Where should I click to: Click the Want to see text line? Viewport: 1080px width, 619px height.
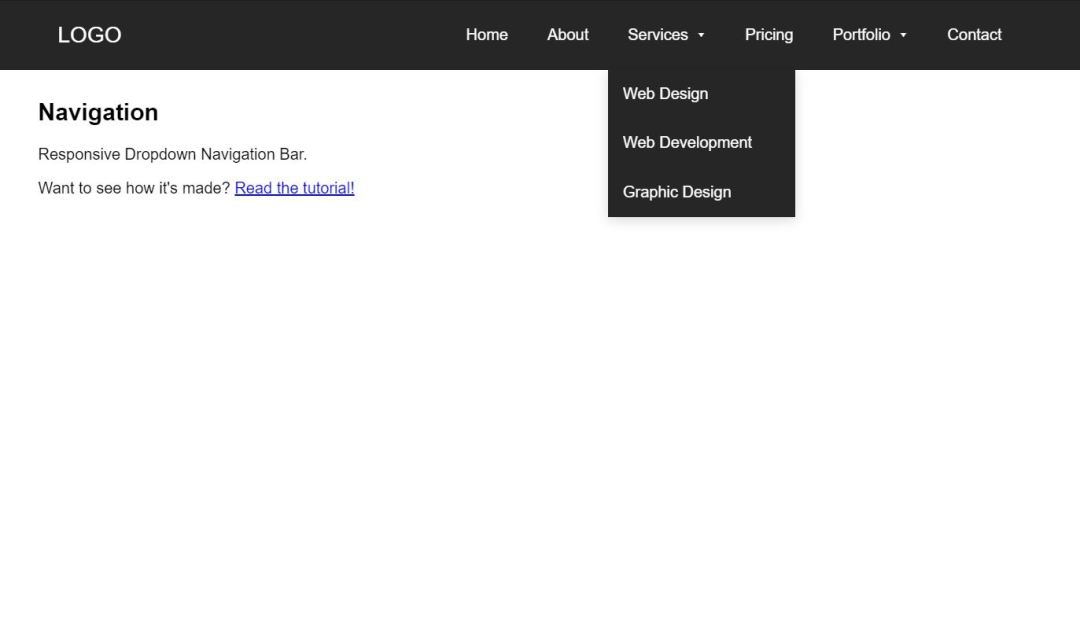pos(133,187)
